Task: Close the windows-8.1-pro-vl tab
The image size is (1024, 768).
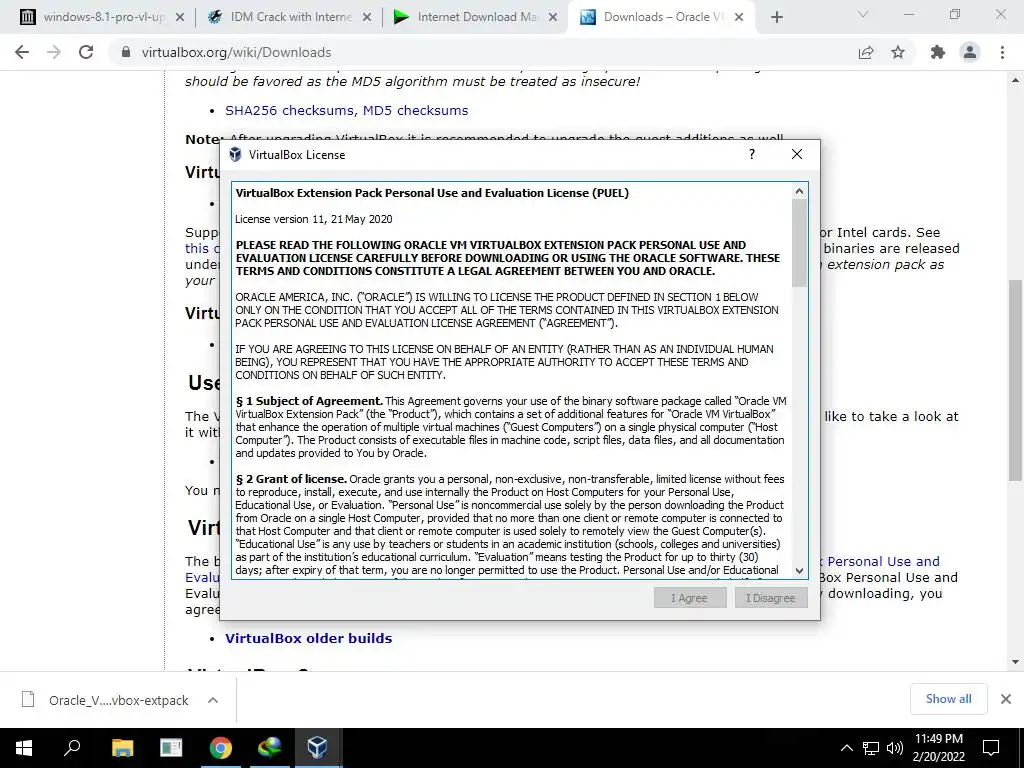Action: (180, 18)
